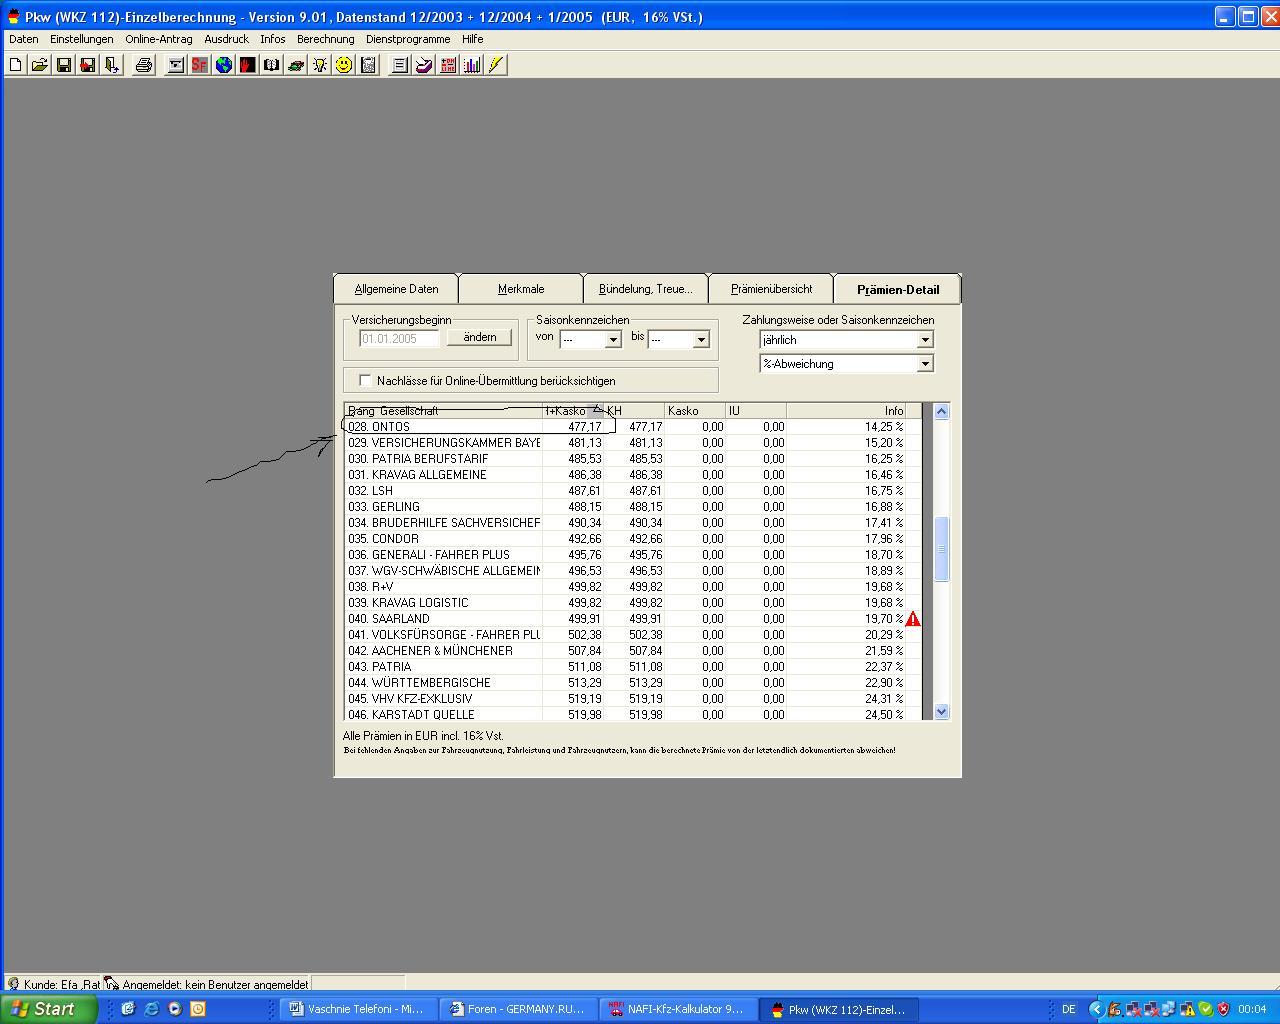Click the KH column header
Screen dimensions: 1280x1024
[634, 411]
